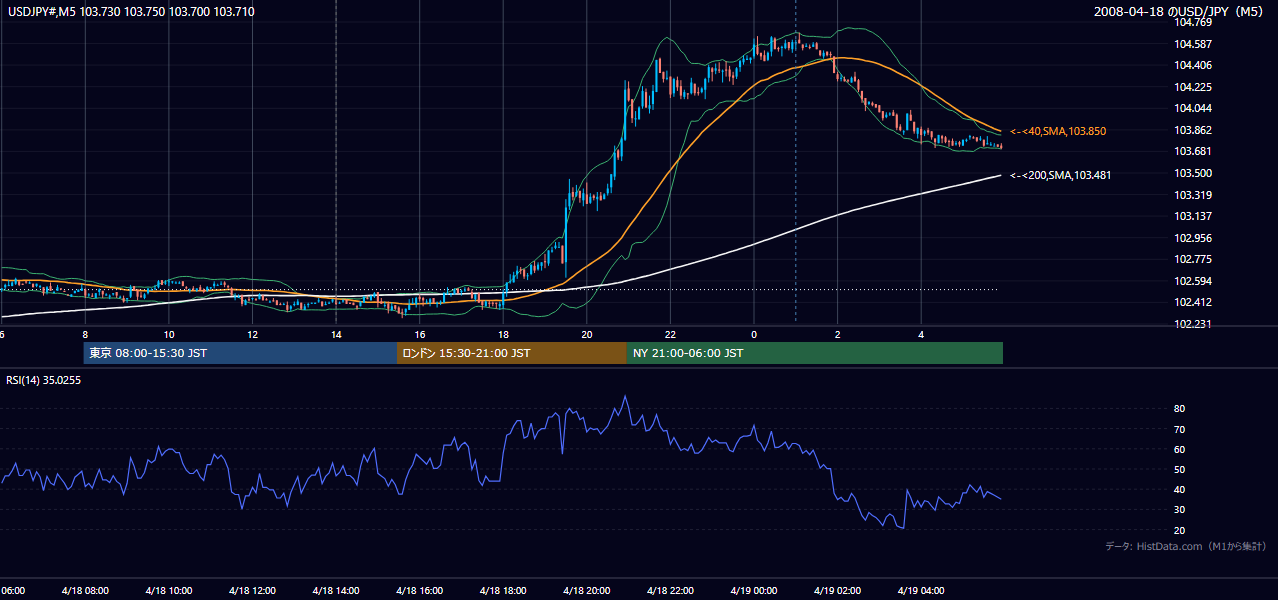Click price scale value 102.956
1278x600 pixels.
pos(1193,238)
